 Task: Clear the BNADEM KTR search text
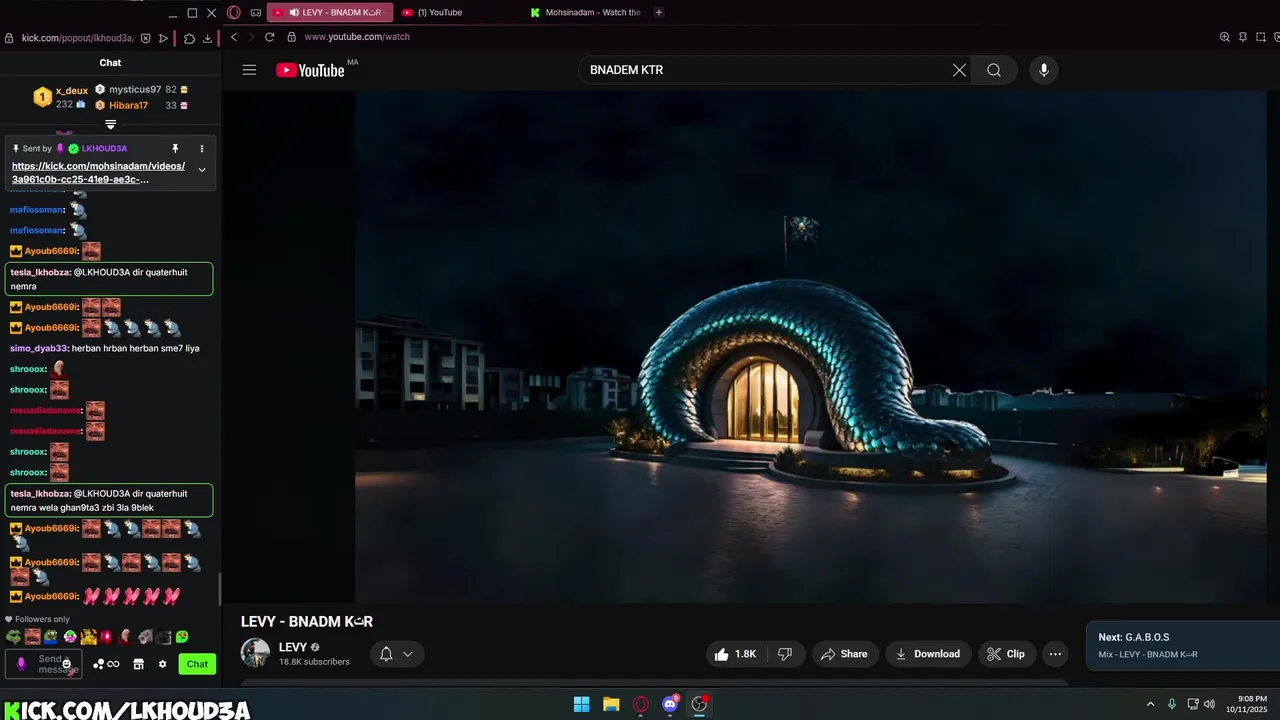959,70
